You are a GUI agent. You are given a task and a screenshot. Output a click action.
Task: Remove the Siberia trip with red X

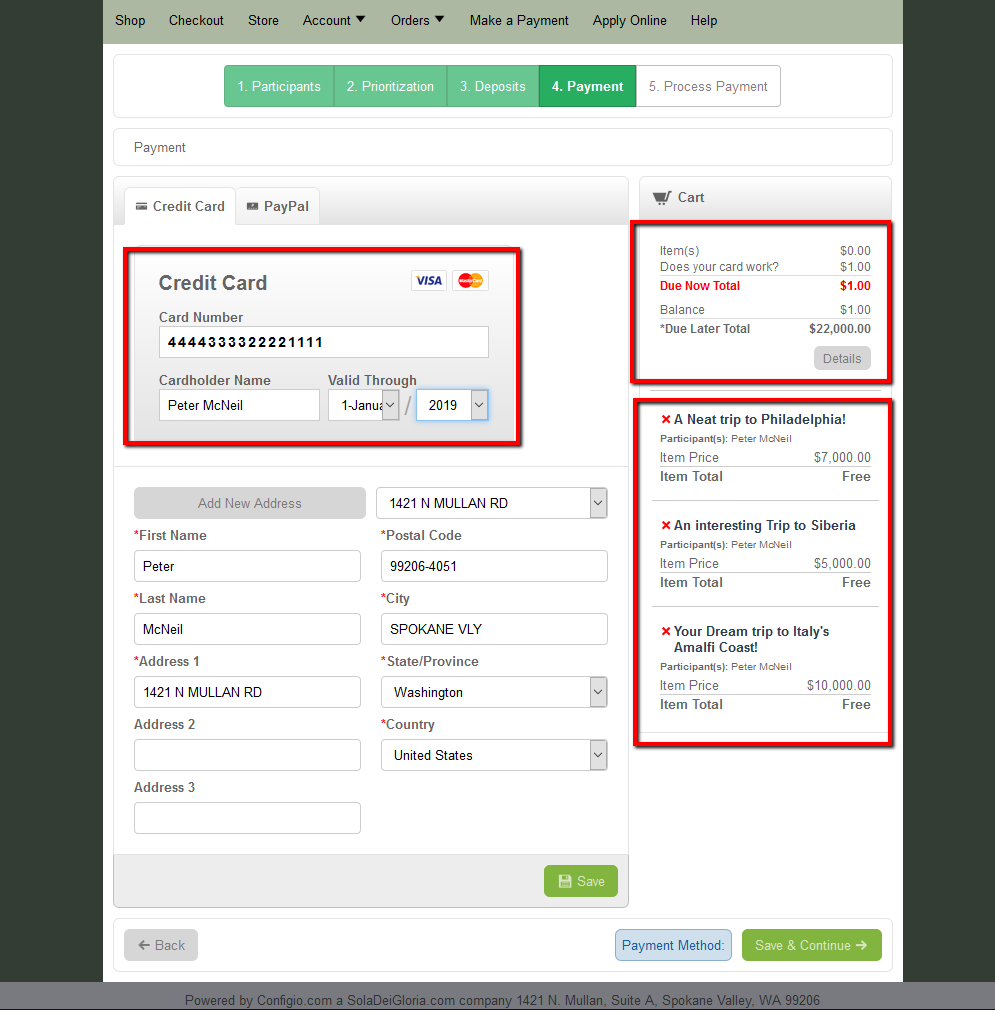pos(666,526)
